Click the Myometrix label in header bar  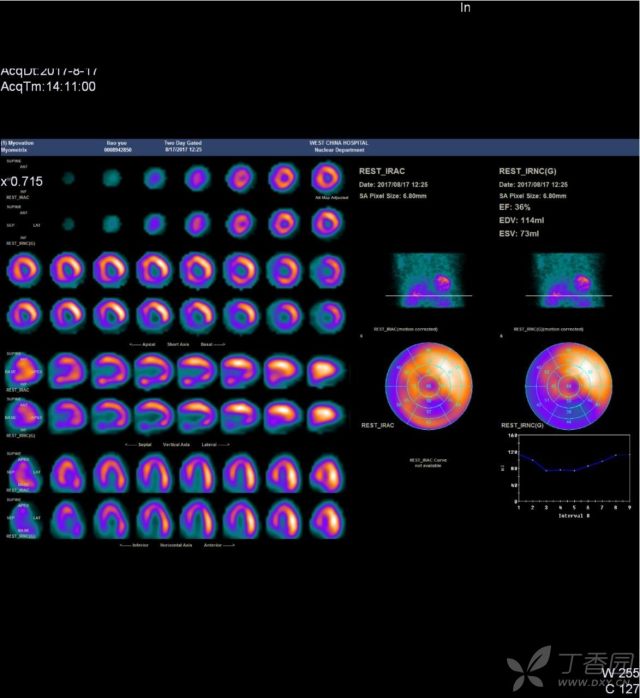click(14, 150)
